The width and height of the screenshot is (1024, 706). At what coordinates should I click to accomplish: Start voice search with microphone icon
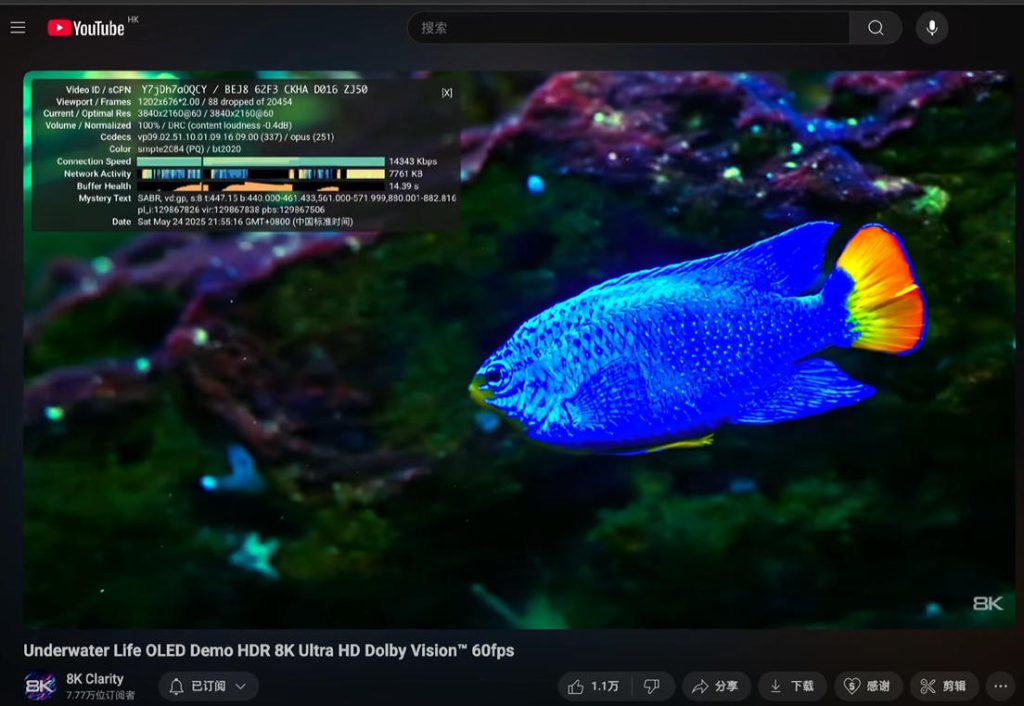[x=932, y=28]
